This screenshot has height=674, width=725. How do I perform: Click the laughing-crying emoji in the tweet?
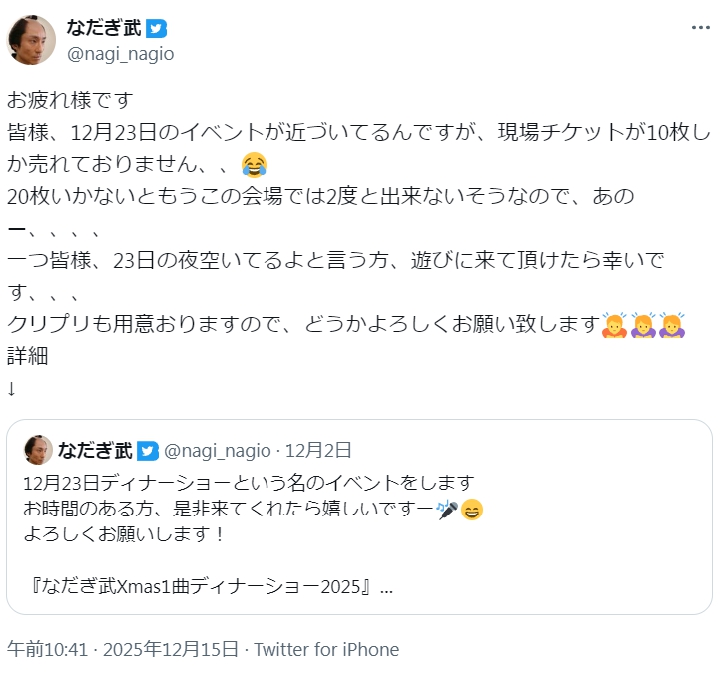255,163
